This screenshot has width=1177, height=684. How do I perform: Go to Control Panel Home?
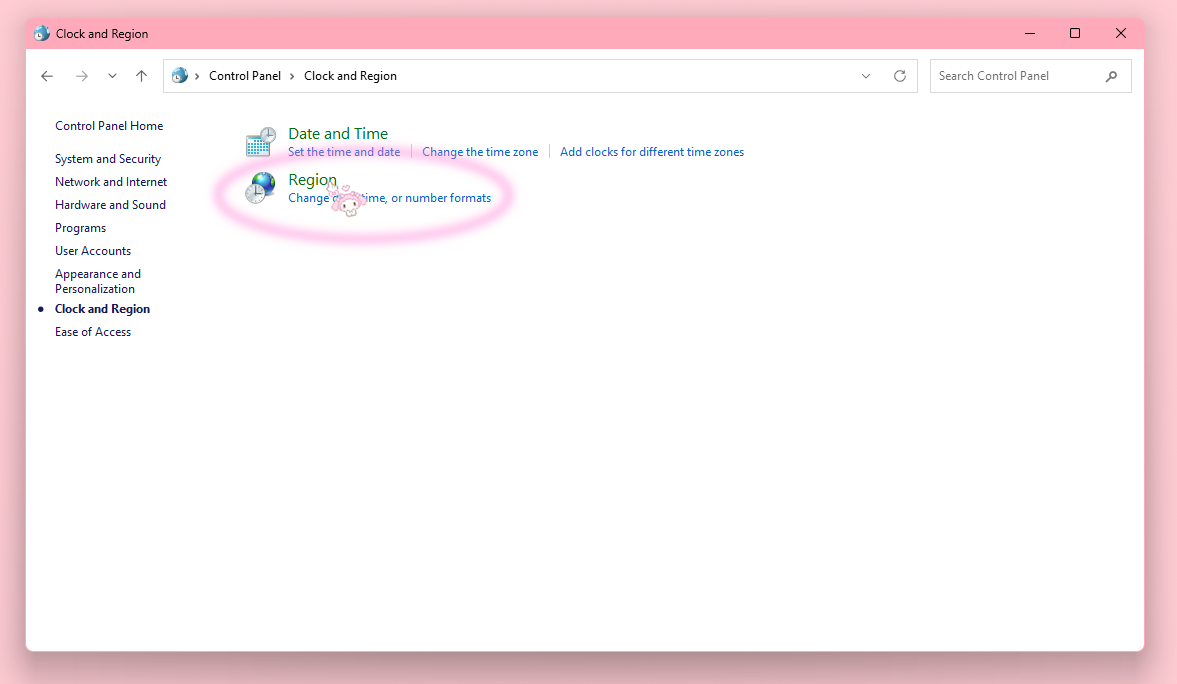pos(109,126)
